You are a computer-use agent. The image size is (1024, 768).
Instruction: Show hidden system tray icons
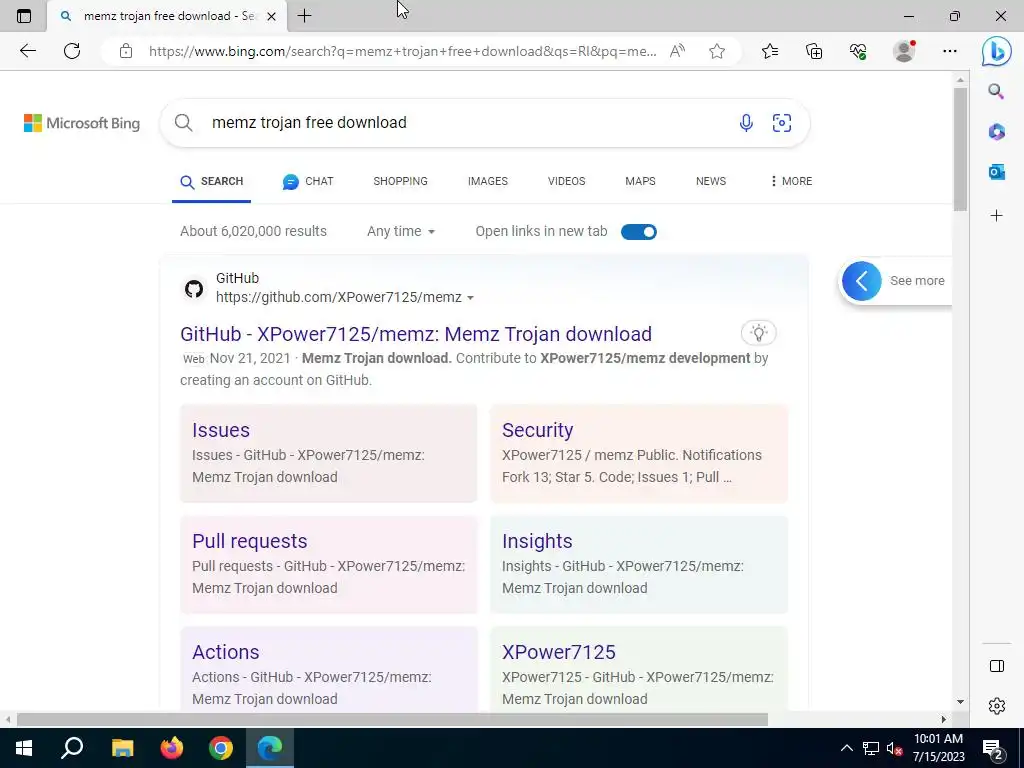(846, 748)
